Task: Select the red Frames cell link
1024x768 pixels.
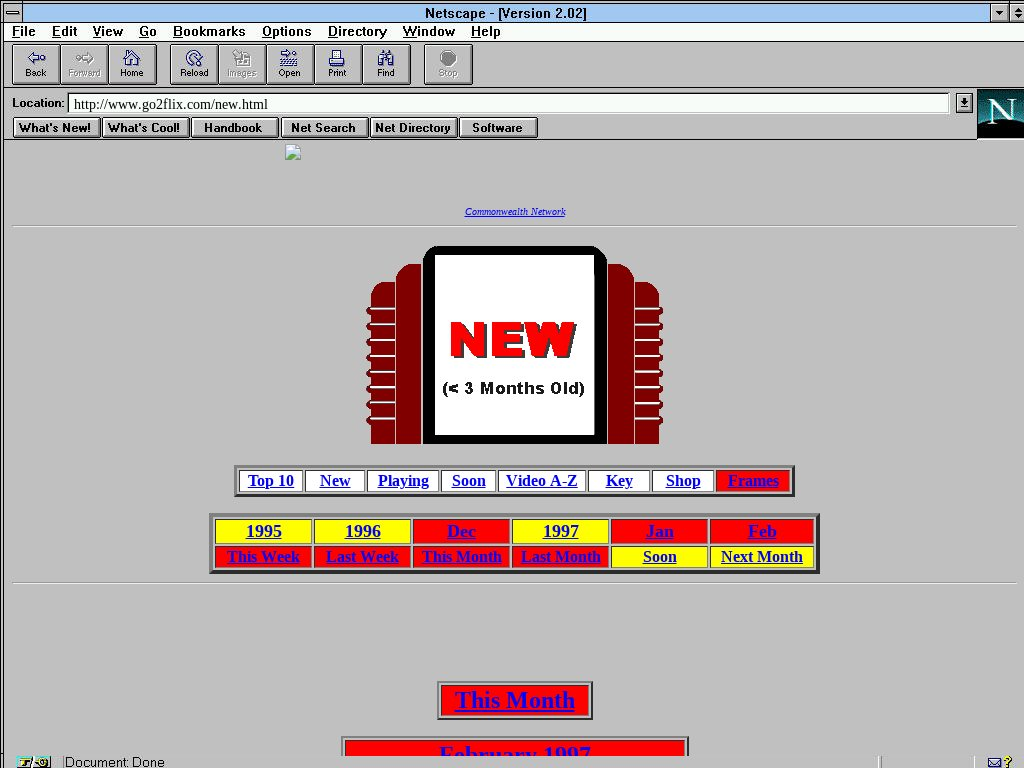Action: tap(753, 481)
